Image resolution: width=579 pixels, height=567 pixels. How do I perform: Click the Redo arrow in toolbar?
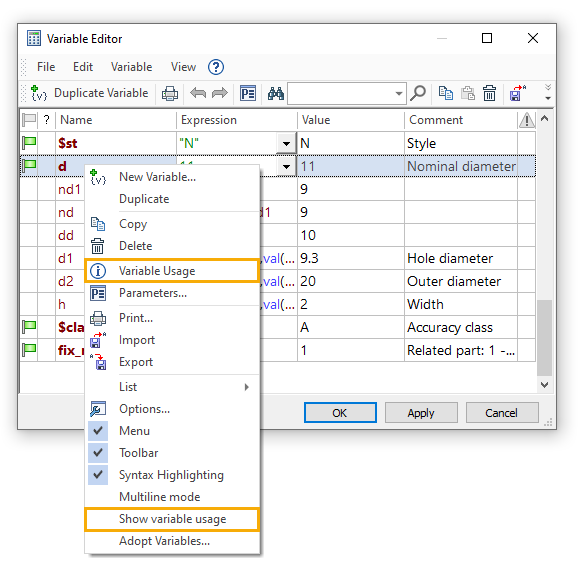[x=220, y=93]
